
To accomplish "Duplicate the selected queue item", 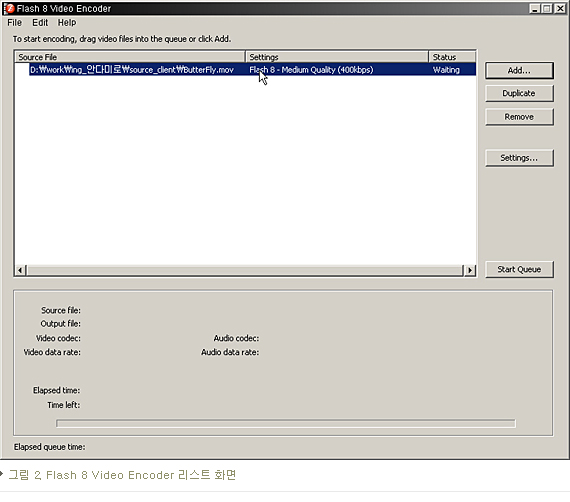I will (519, 93).
